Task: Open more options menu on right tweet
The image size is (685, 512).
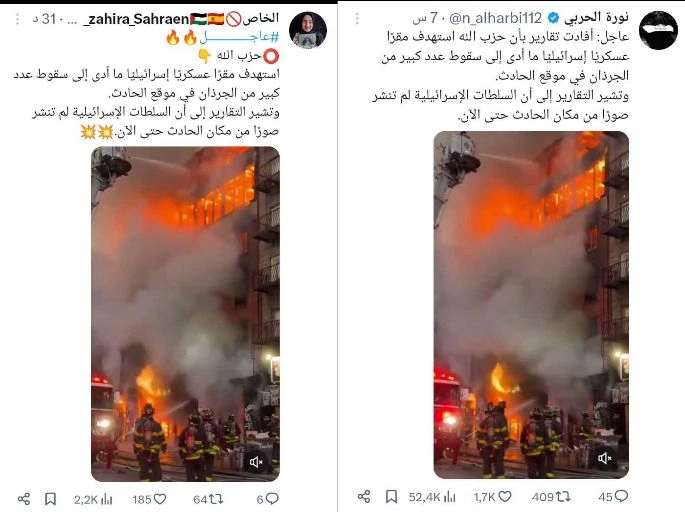Action: (357, 18)
